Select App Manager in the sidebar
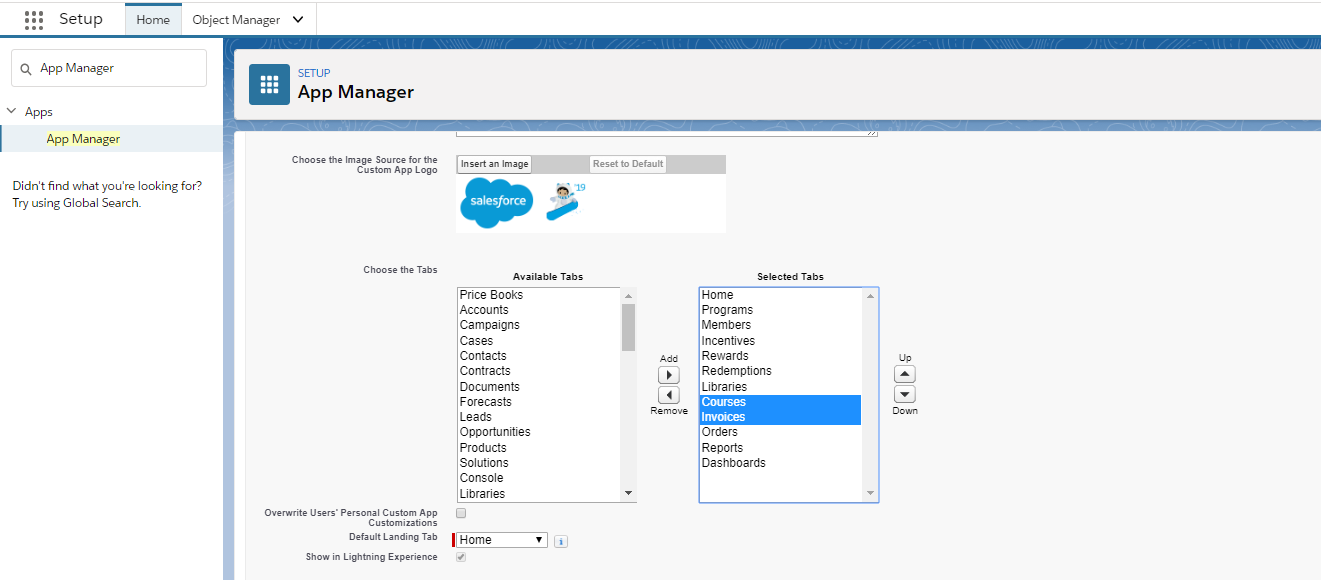The width and height of the screenshot is (1321, 580). [83, 139]
